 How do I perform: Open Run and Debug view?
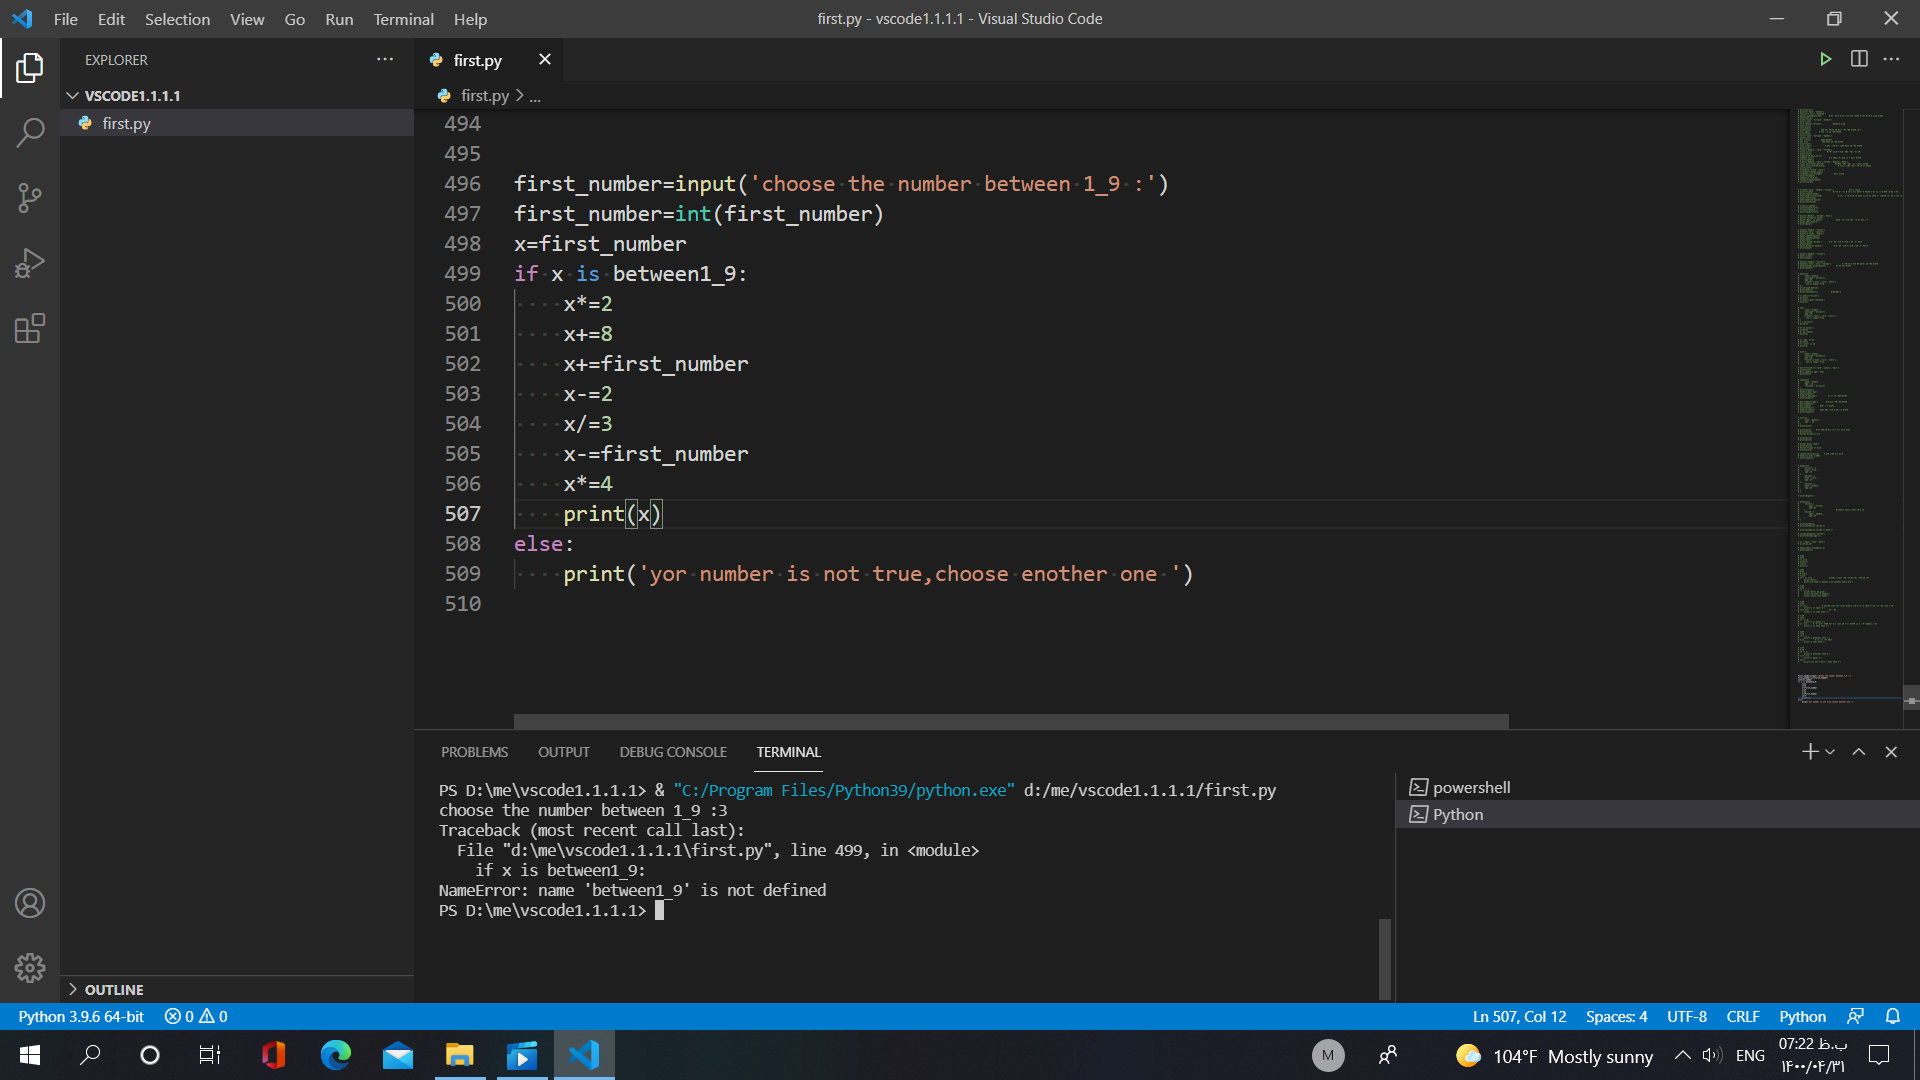point(30,263)
